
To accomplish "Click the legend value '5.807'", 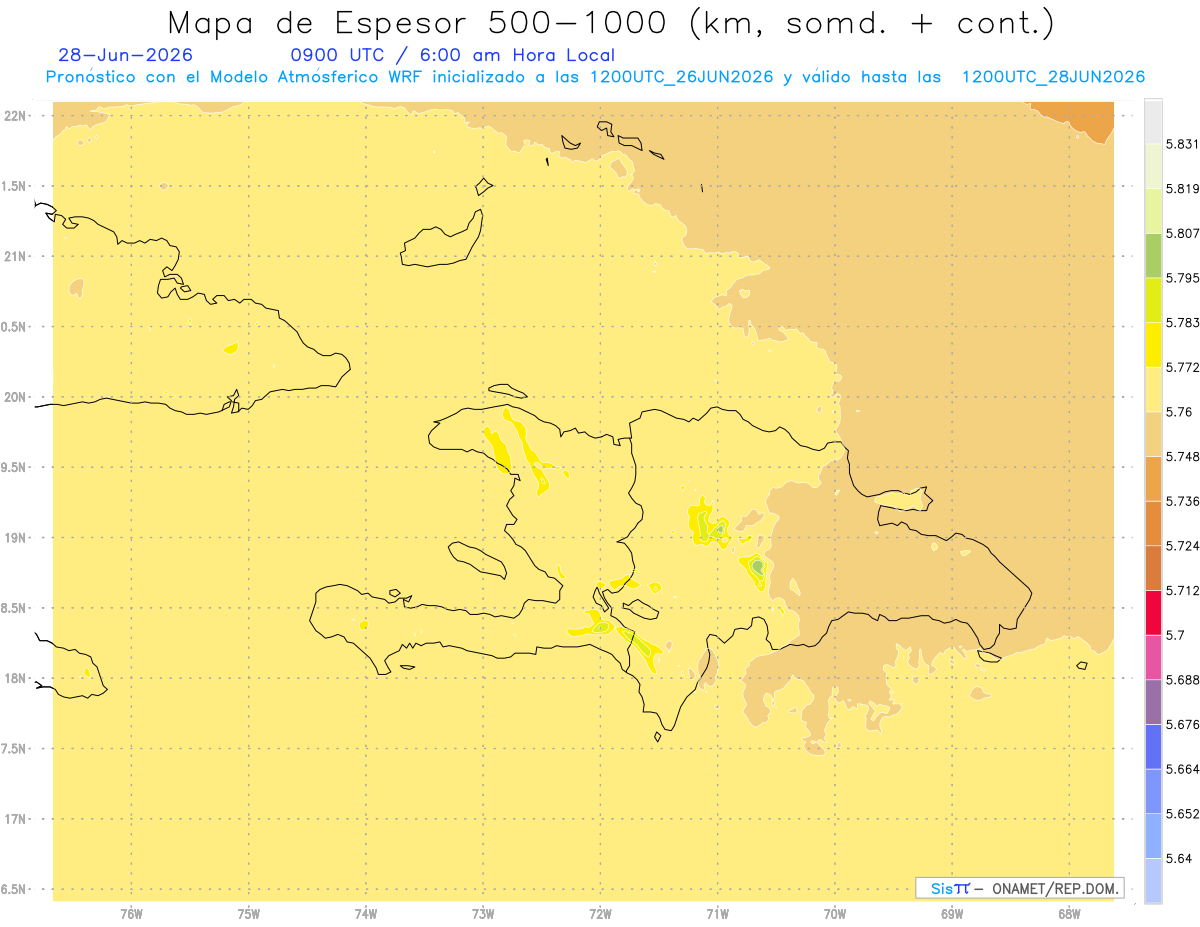I will [1183, 233].
